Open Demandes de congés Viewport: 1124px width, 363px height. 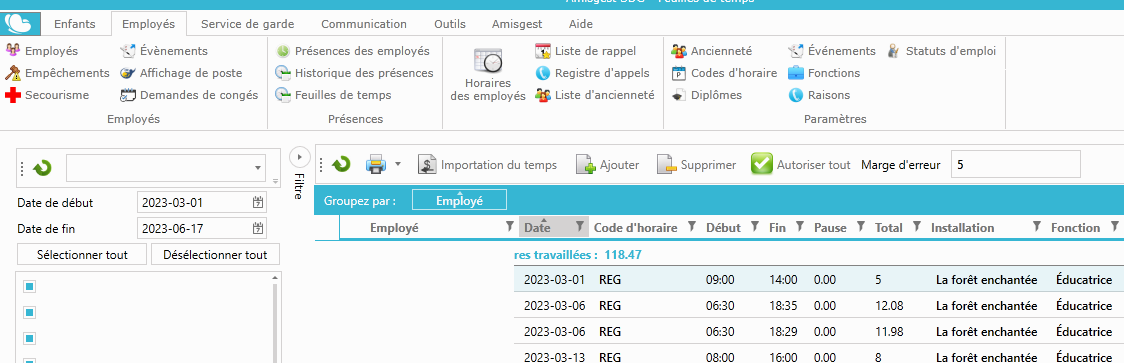pyautogui.click(x=189, y=95)
